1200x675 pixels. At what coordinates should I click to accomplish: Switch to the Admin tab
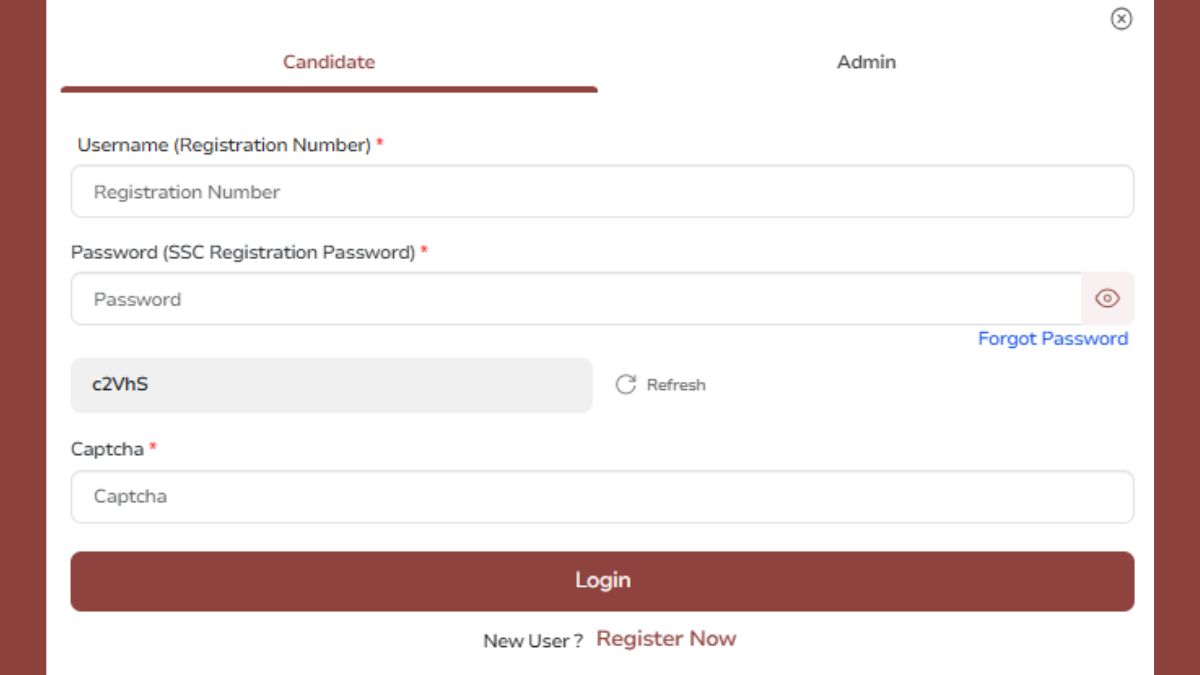coord(866,62)
